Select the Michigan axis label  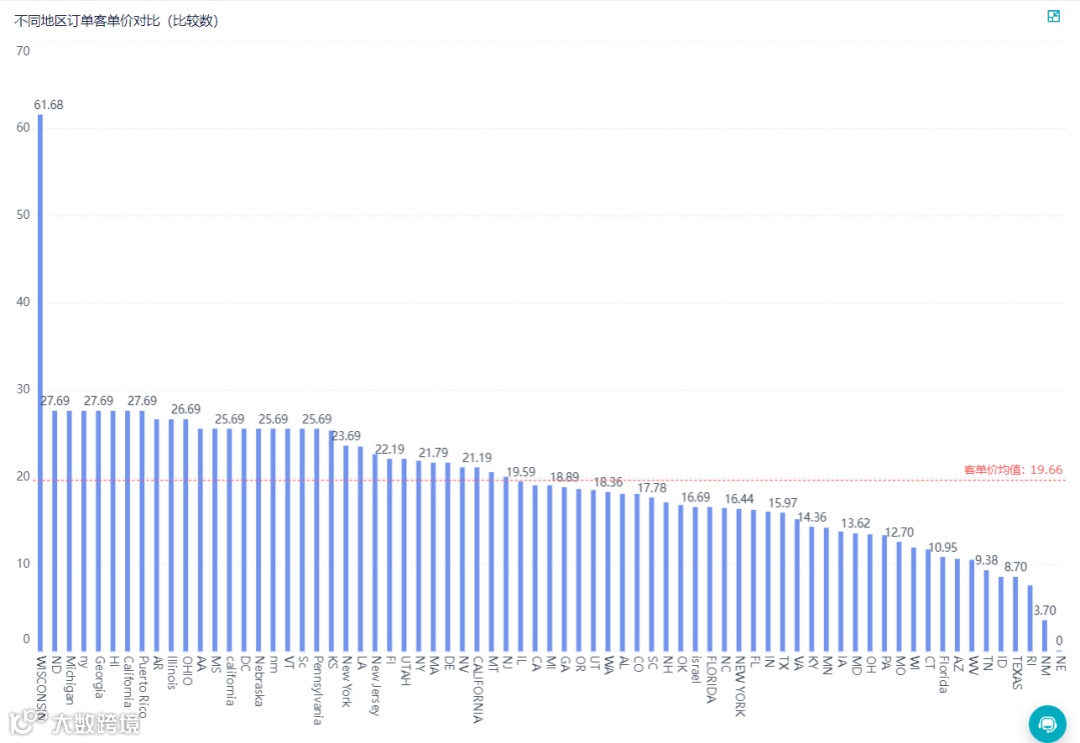point(70,680)
